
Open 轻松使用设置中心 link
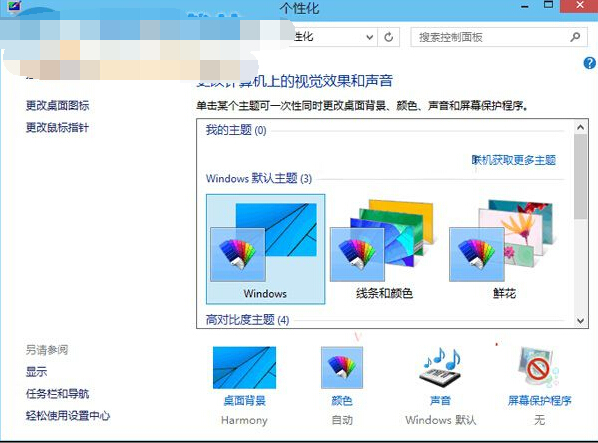coord(68,416)
